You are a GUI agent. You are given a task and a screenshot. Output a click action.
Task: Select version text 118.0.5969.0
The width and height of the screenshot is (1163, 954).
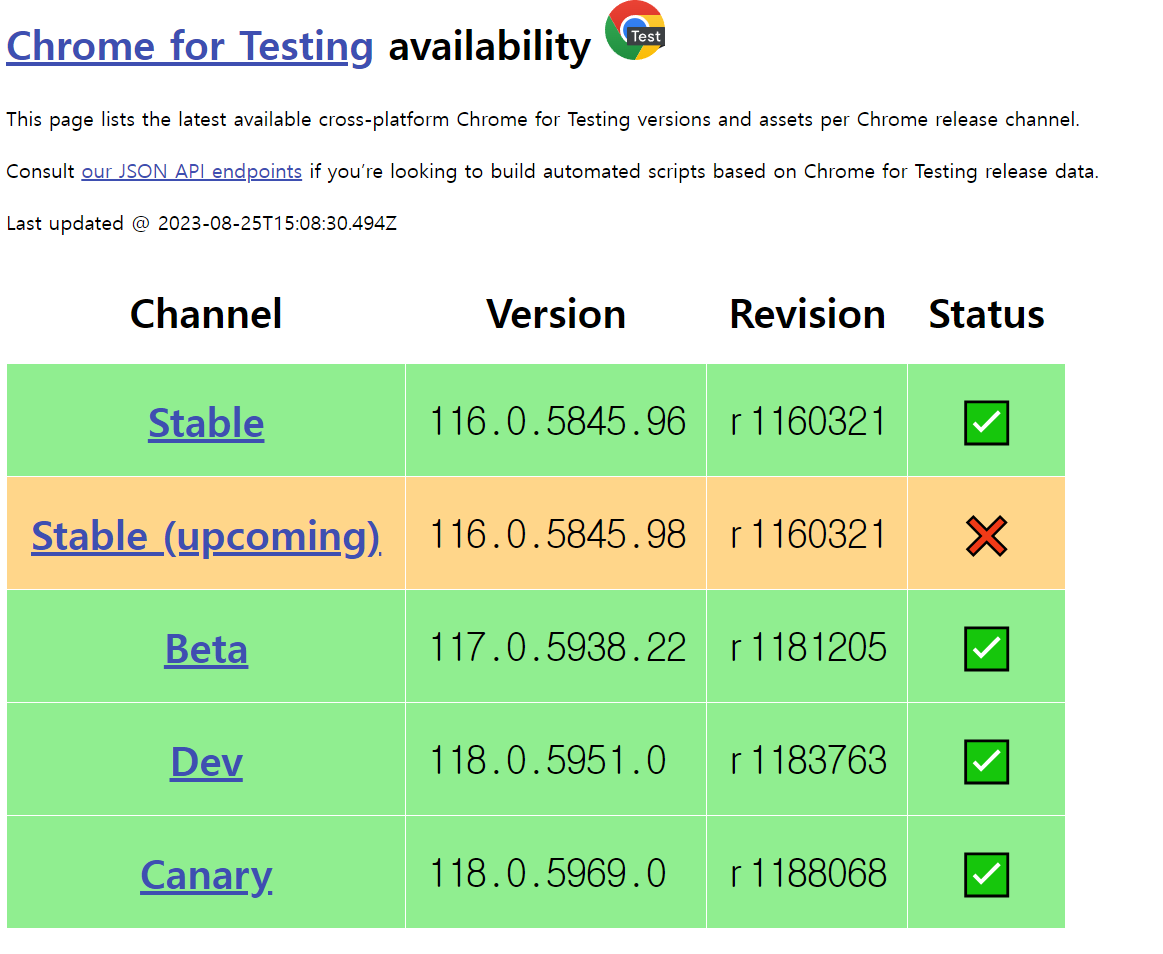(547, 873)
